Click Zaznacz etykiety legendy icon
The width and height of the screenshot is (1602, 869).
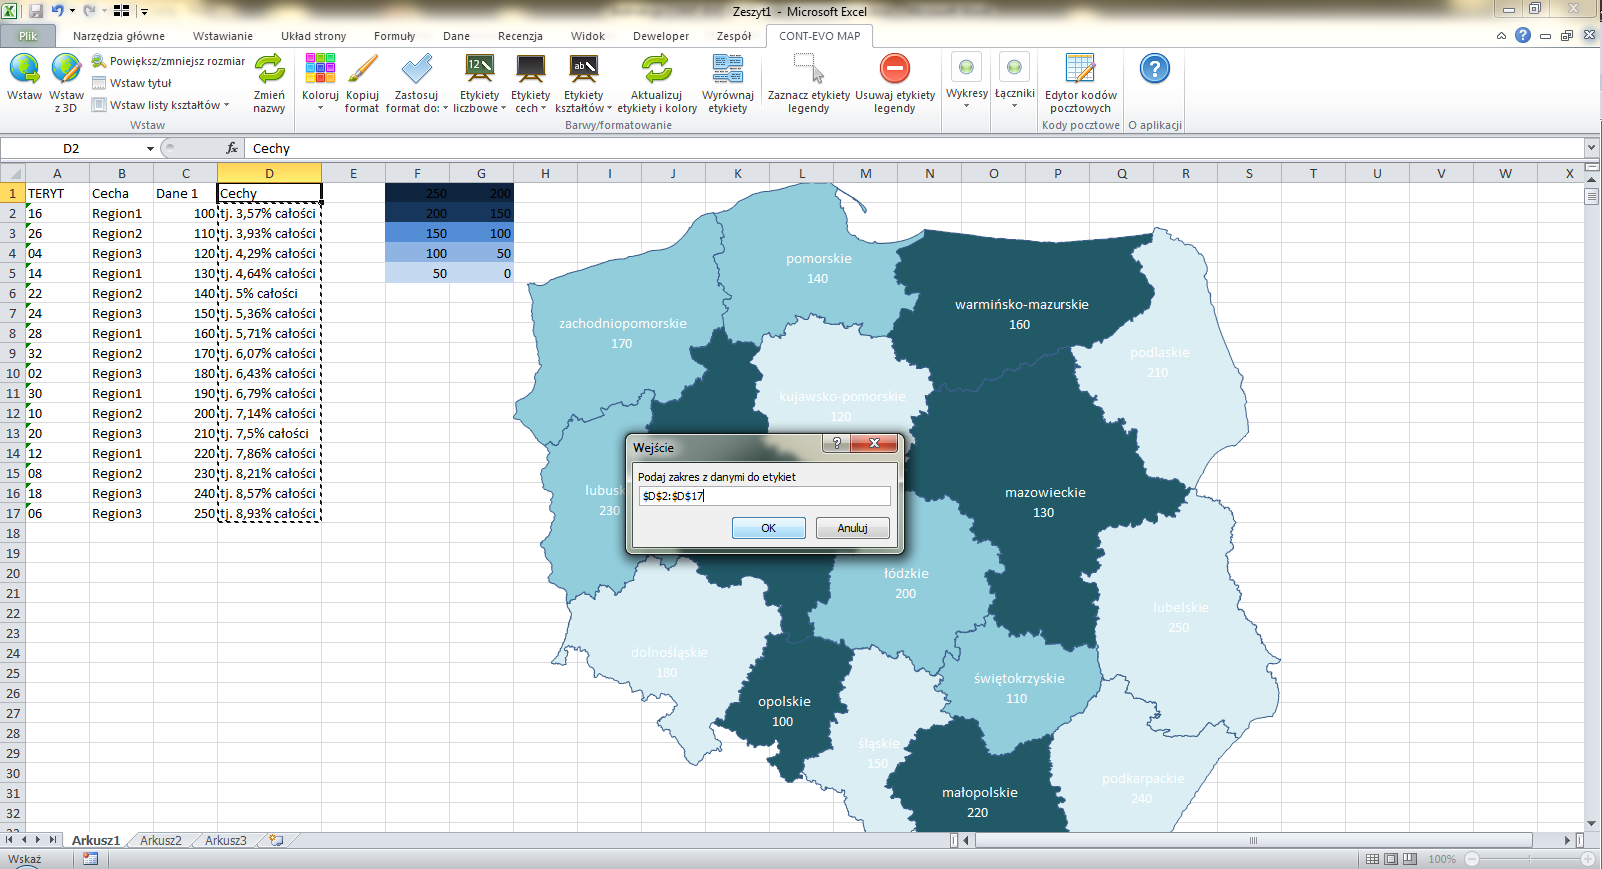808,68
